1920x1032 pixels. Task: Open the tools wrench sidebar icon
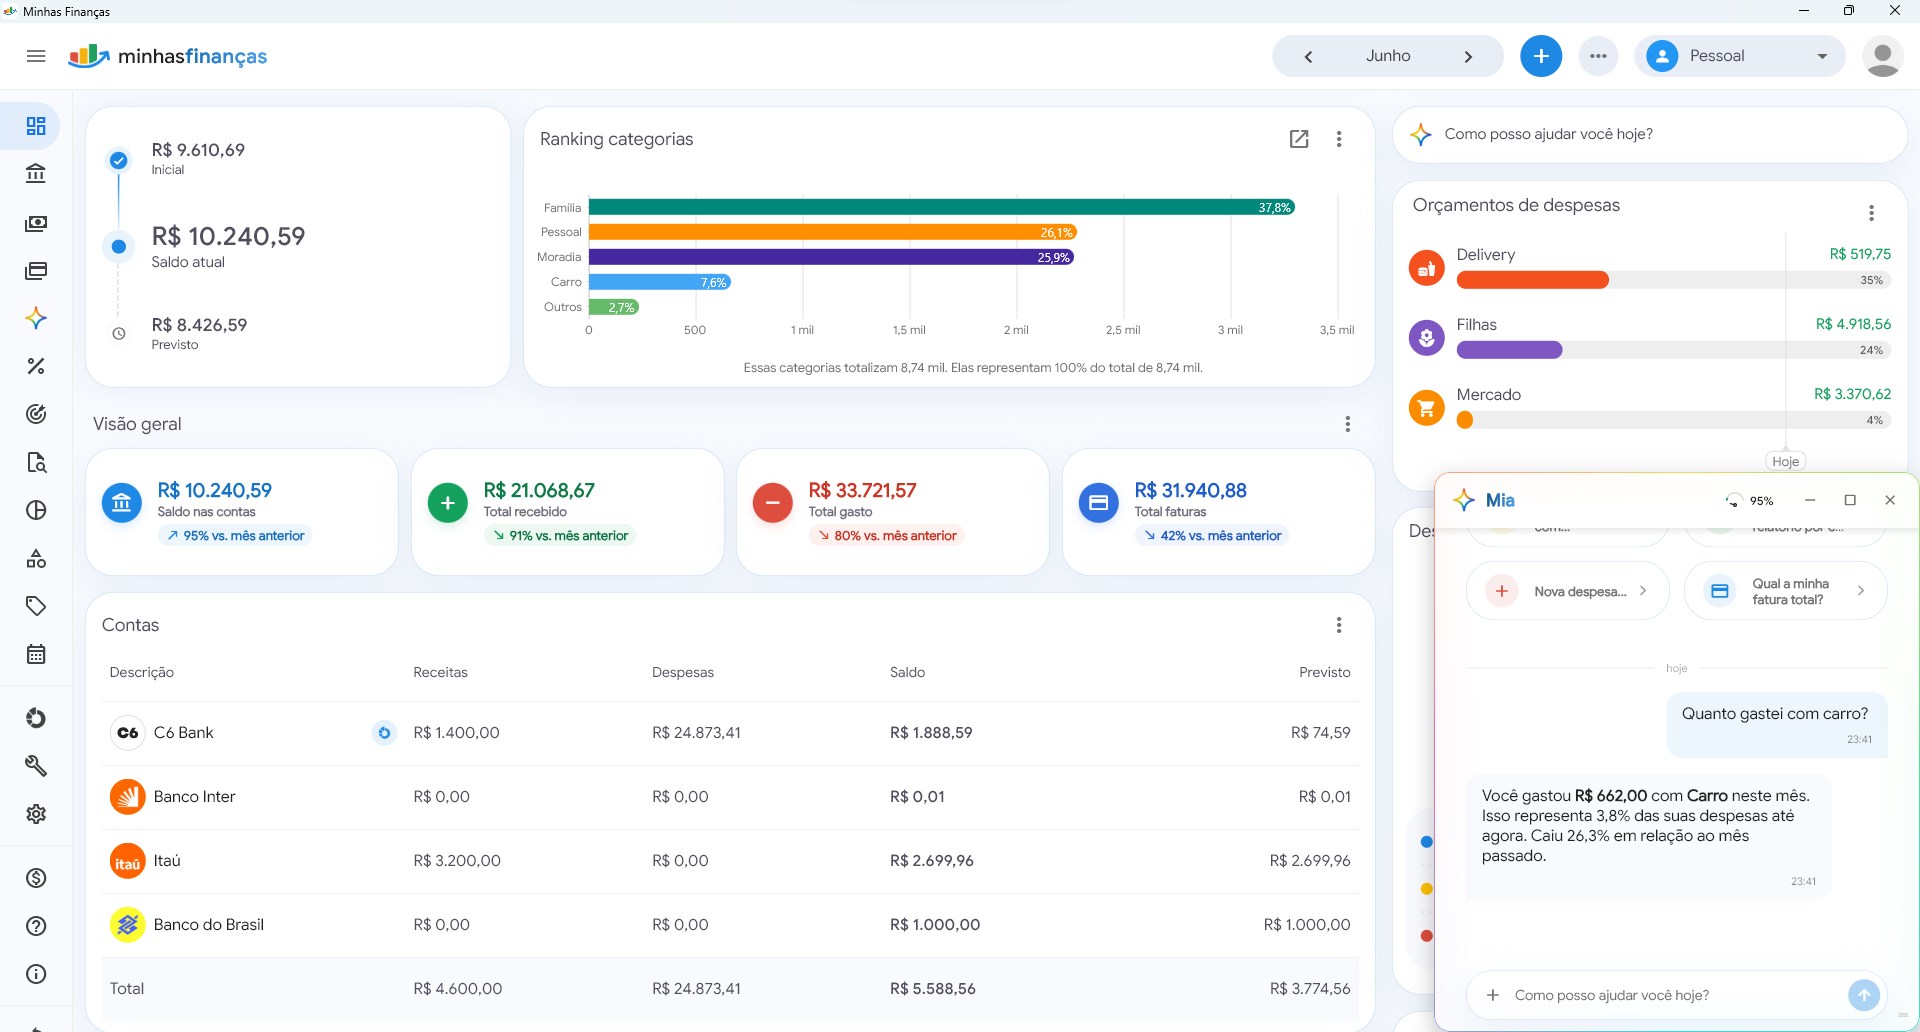point(36,766)
